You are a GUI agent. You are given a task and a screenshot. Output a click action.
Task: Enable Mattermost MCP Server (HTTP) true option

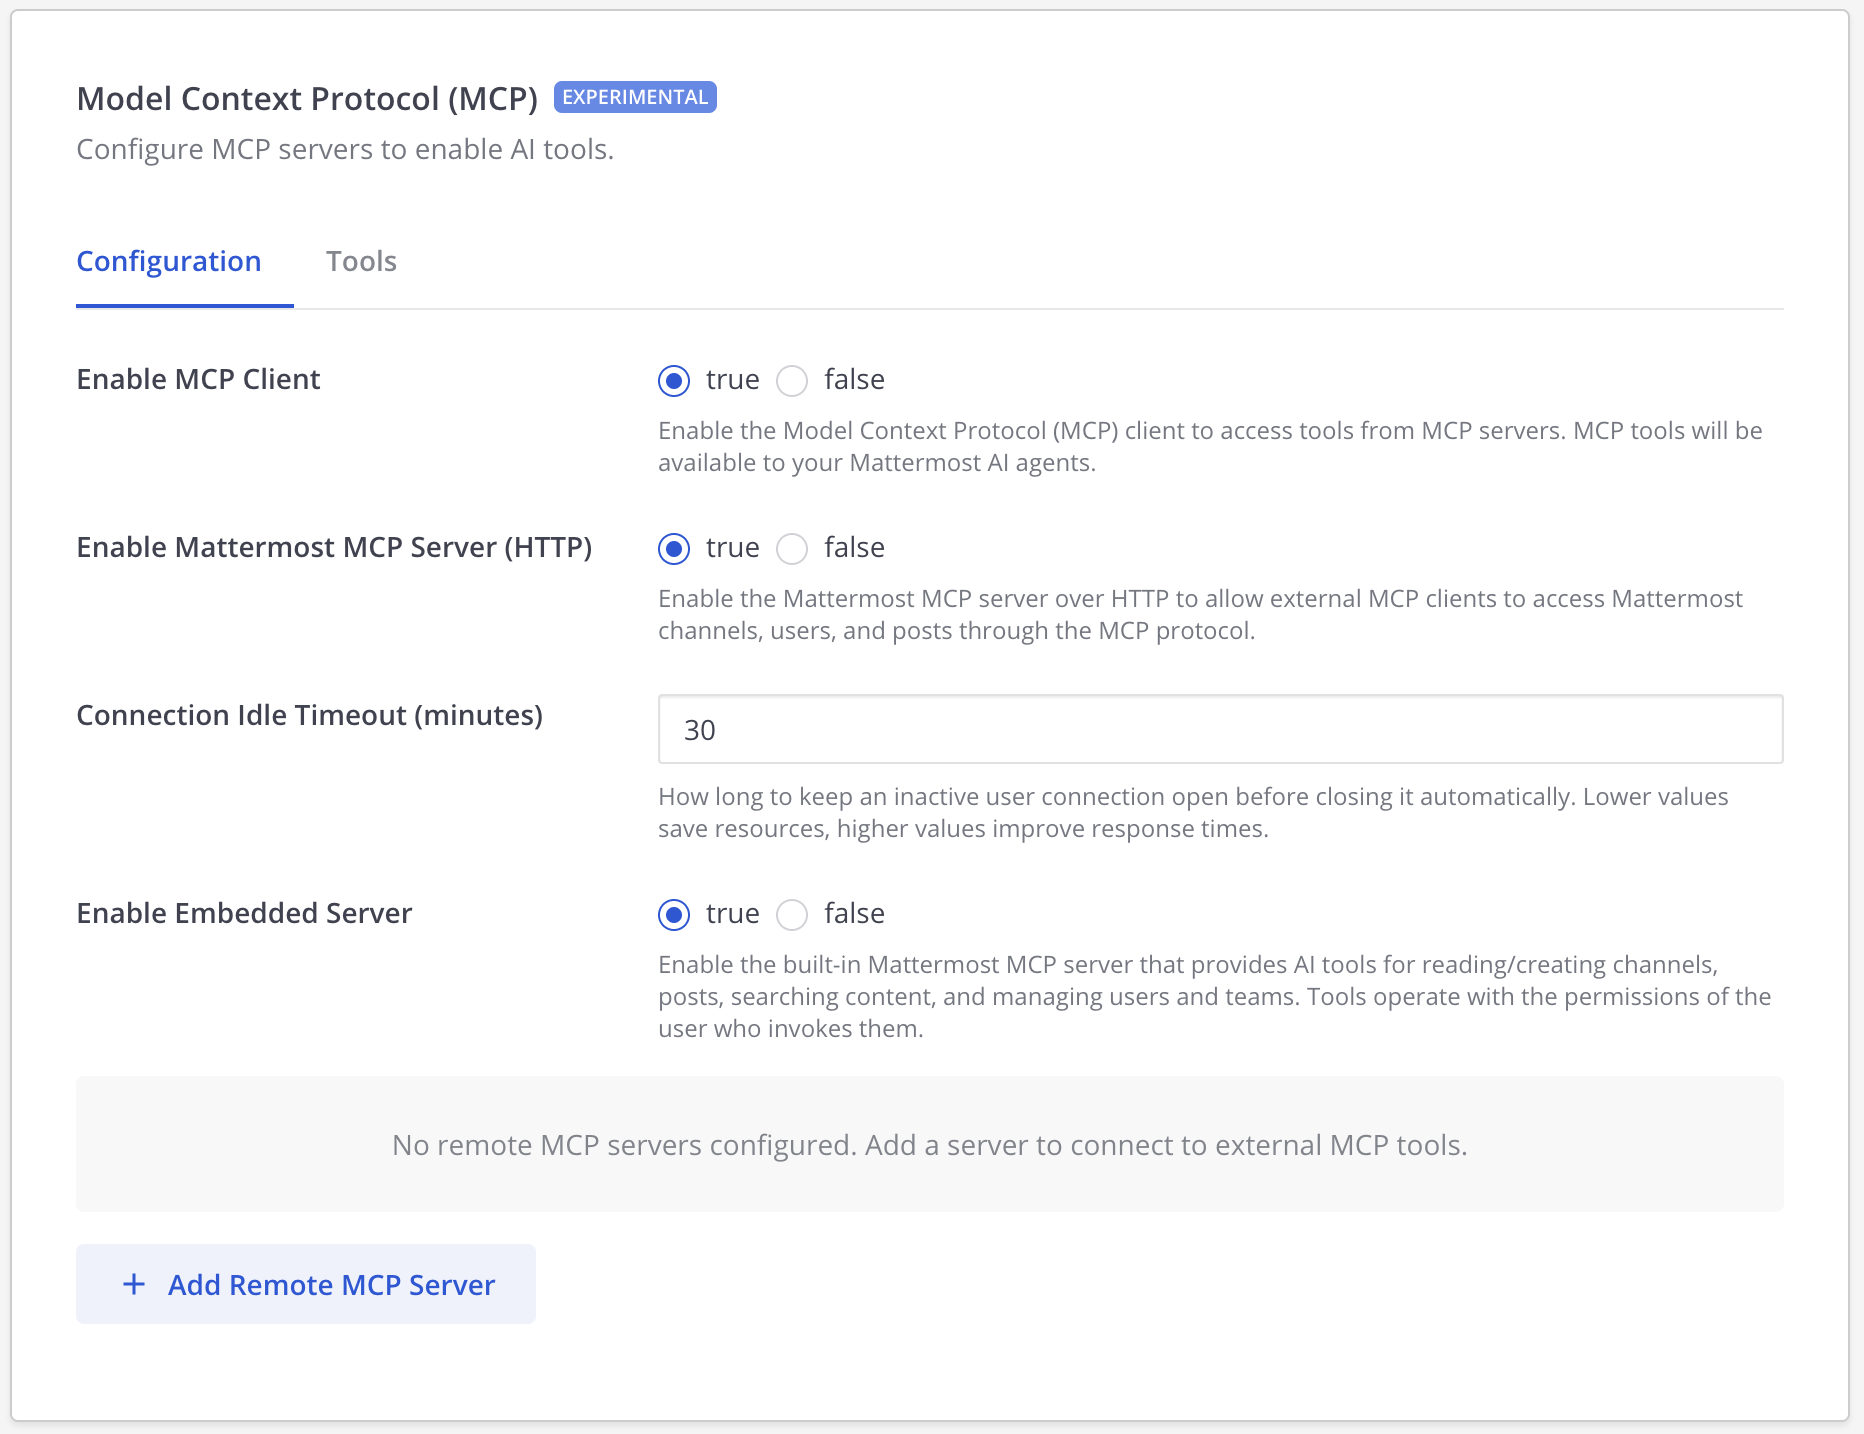pyautogui.click(x=674, y=549)
